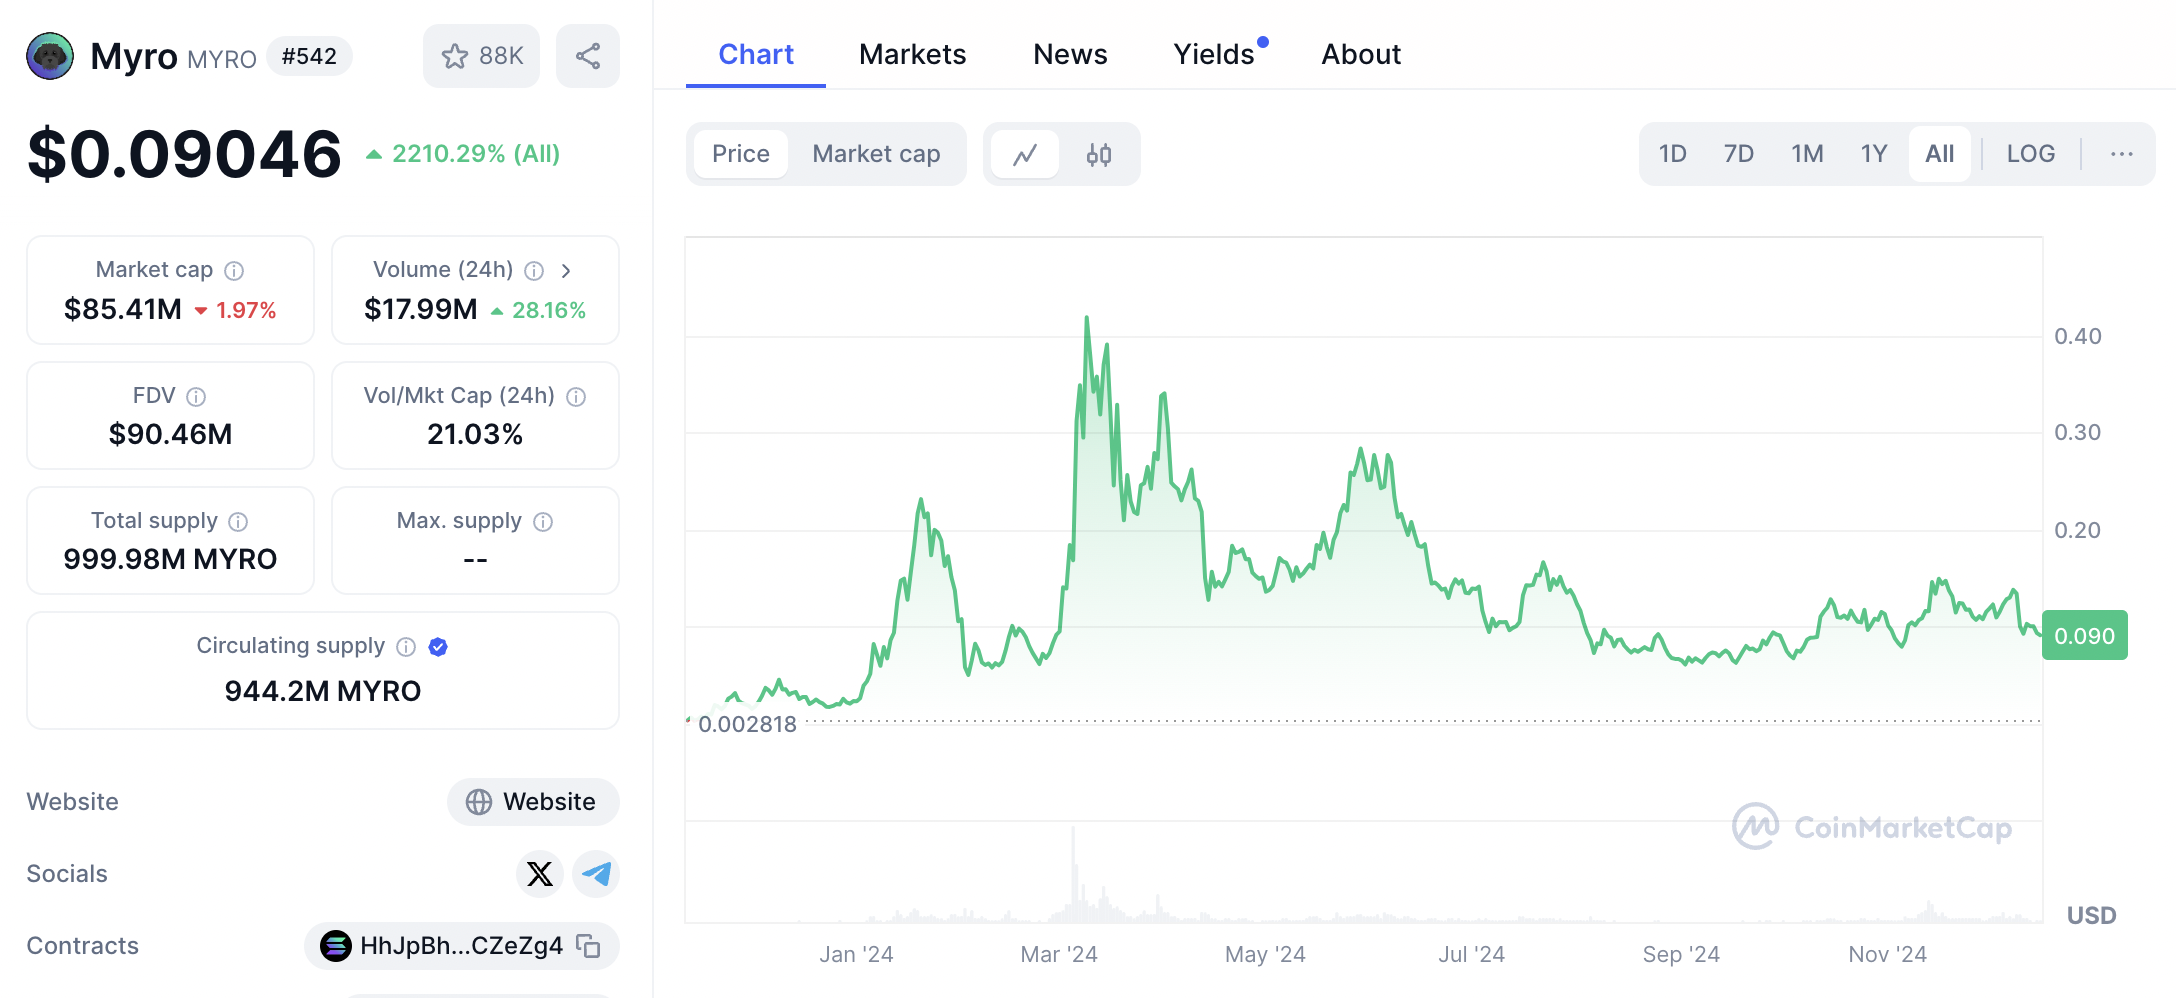Click the $0.09046 price value

pyautogui.click(x=185, y=154)
